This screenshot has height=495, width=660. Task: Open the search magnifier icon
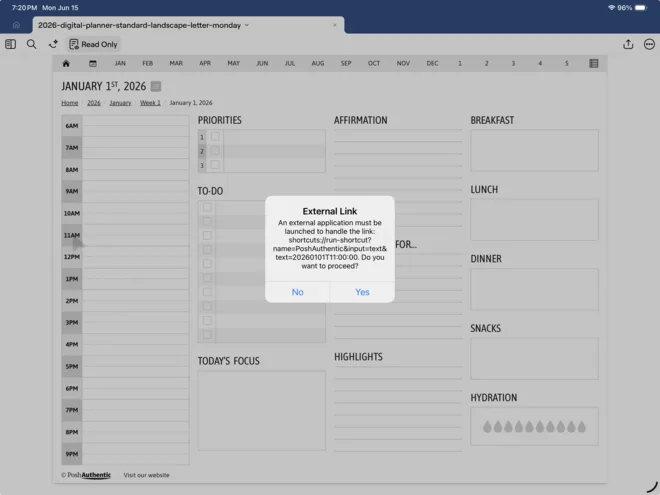pyautogui.click(x=32, y=44)
